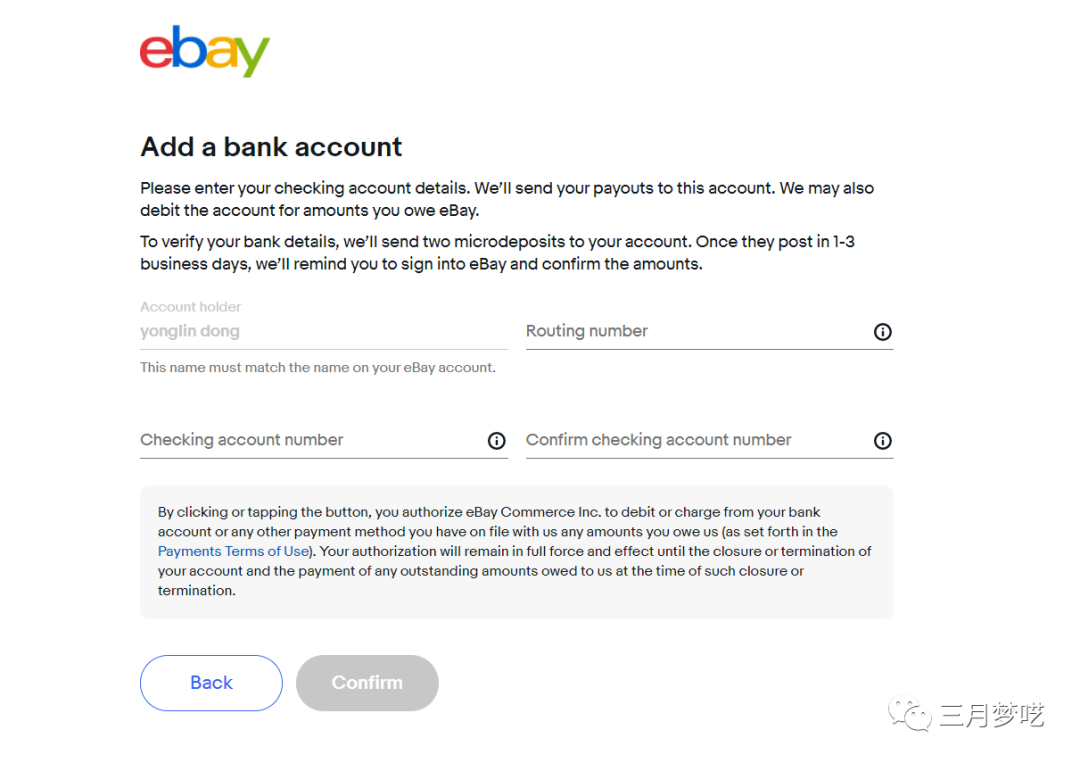The width and height of the screenshot is (1080, 763).
Task: Open Checking account number info tooltip
Action: pyautogui.click(x=496, y=441)
